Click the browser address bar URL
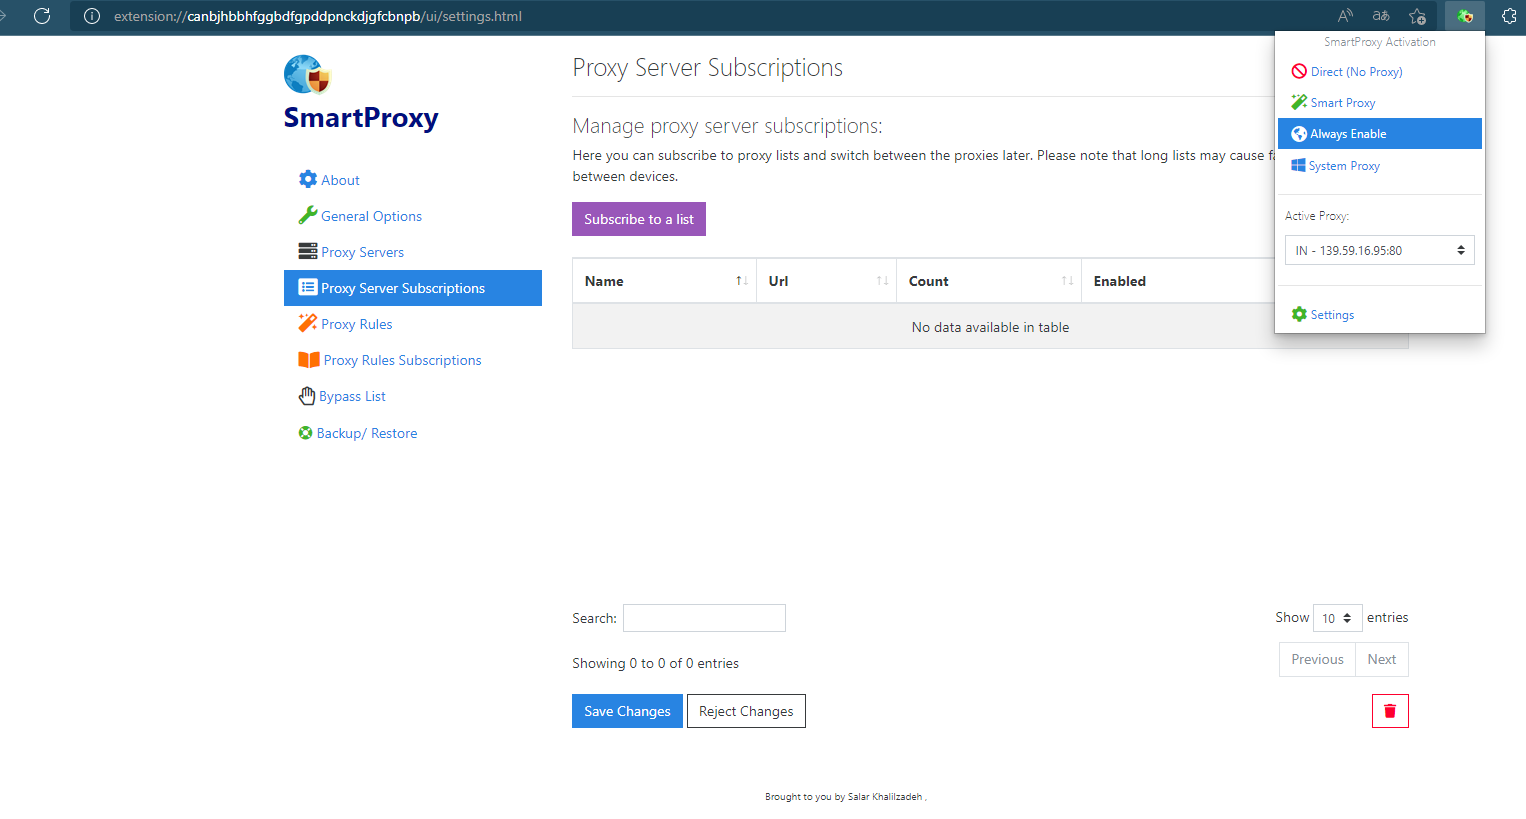This screenshot has height=819, width=1526. pyautogui.click(x=318, y=16)
